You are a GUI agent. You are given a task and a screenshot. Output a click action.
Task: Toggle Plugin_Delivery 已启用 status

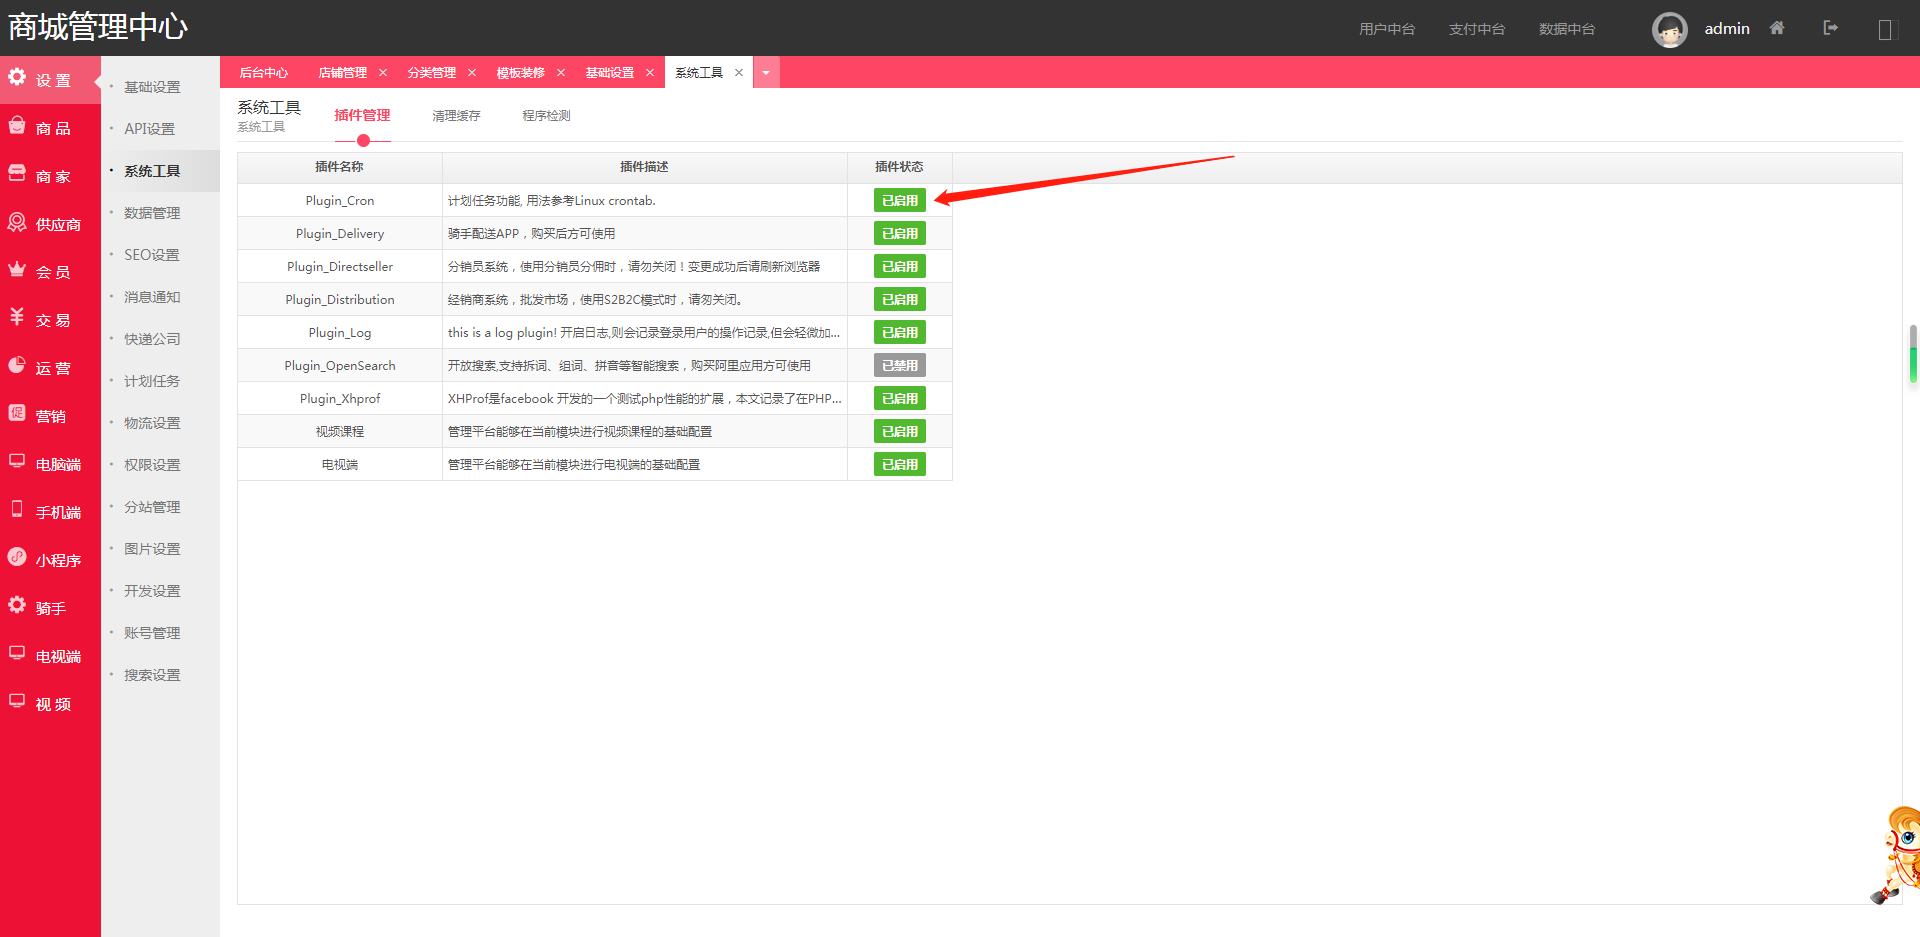(x=900, y=233)
